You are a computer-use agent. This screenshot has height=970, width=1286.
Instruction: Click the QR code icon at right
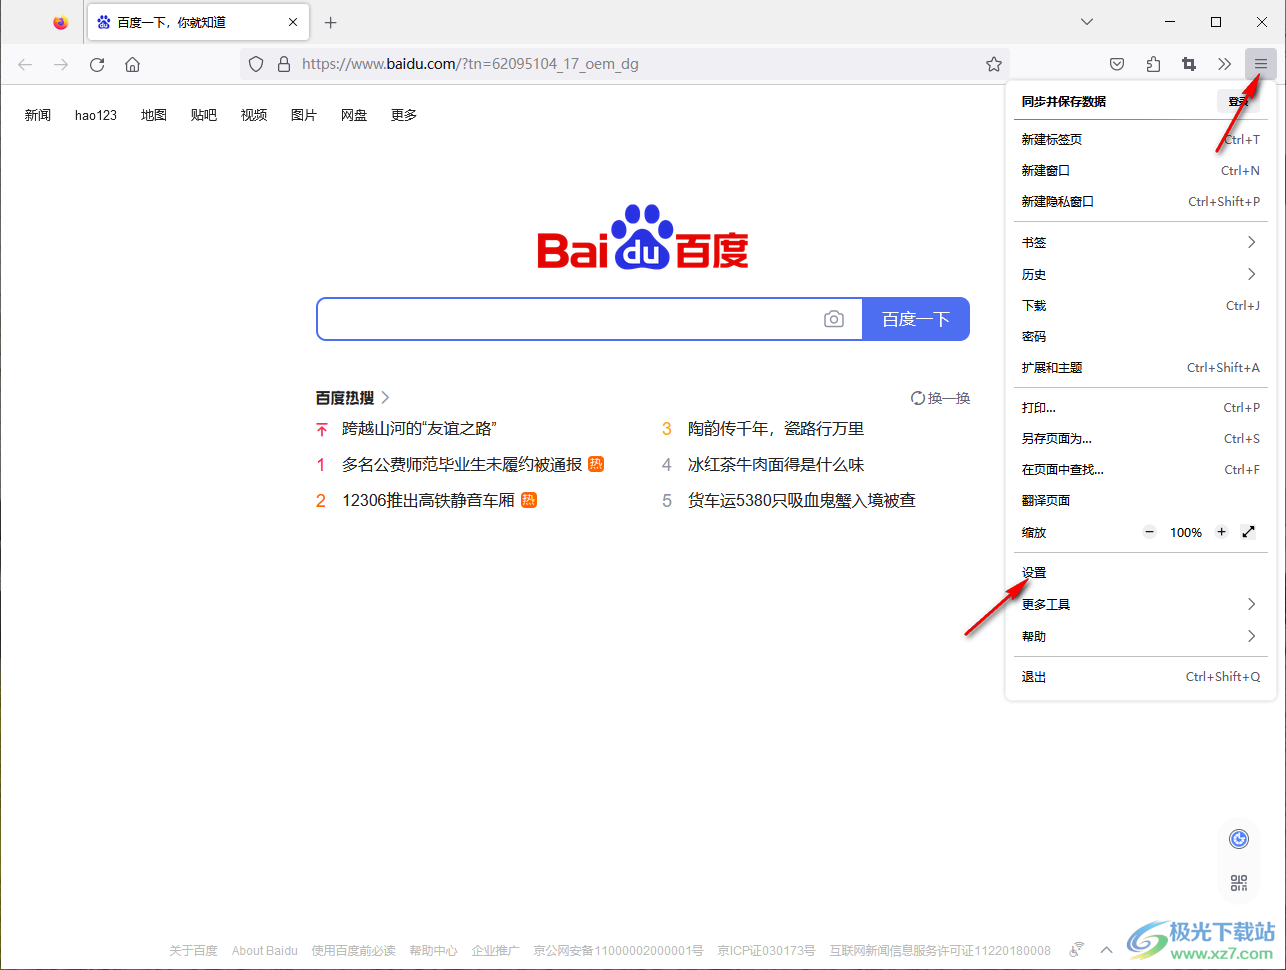click(1239, 883)
